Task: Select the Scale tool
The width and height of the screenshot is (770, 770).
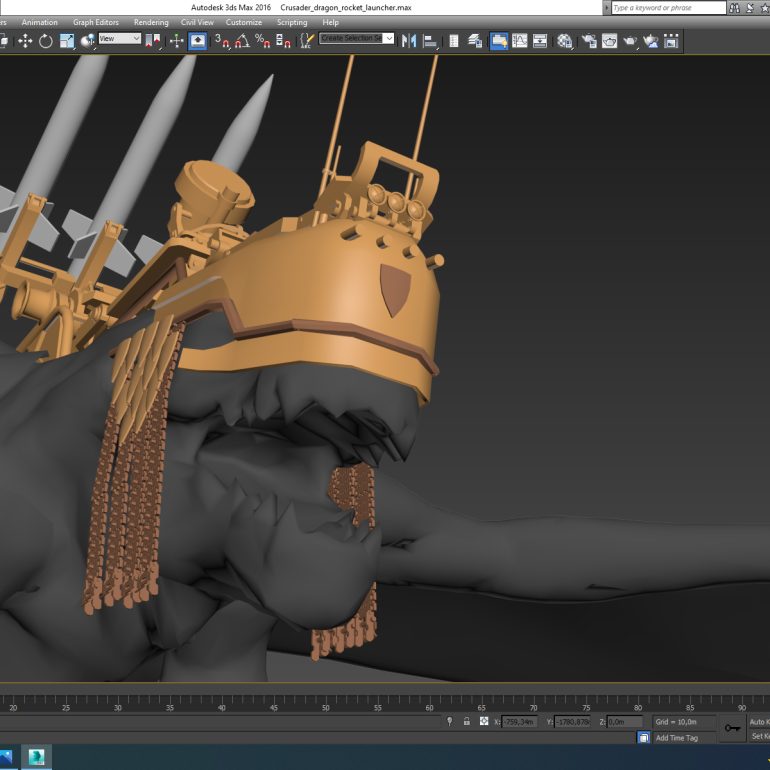Action: coord(67,41)
